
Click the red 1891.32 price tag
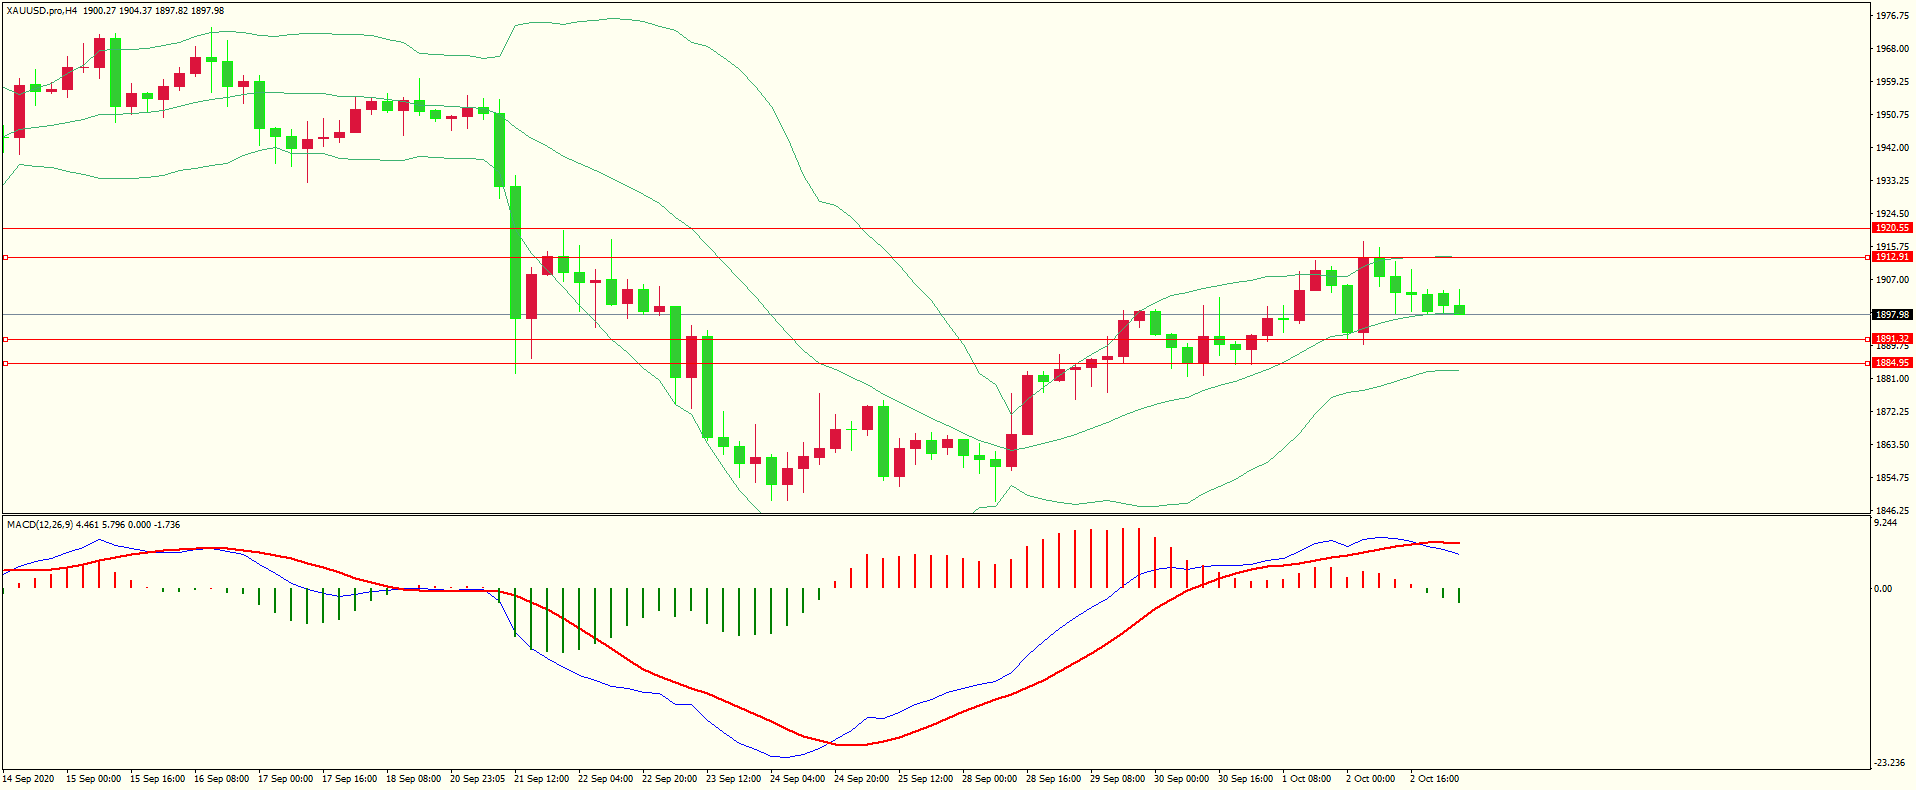1892,339
